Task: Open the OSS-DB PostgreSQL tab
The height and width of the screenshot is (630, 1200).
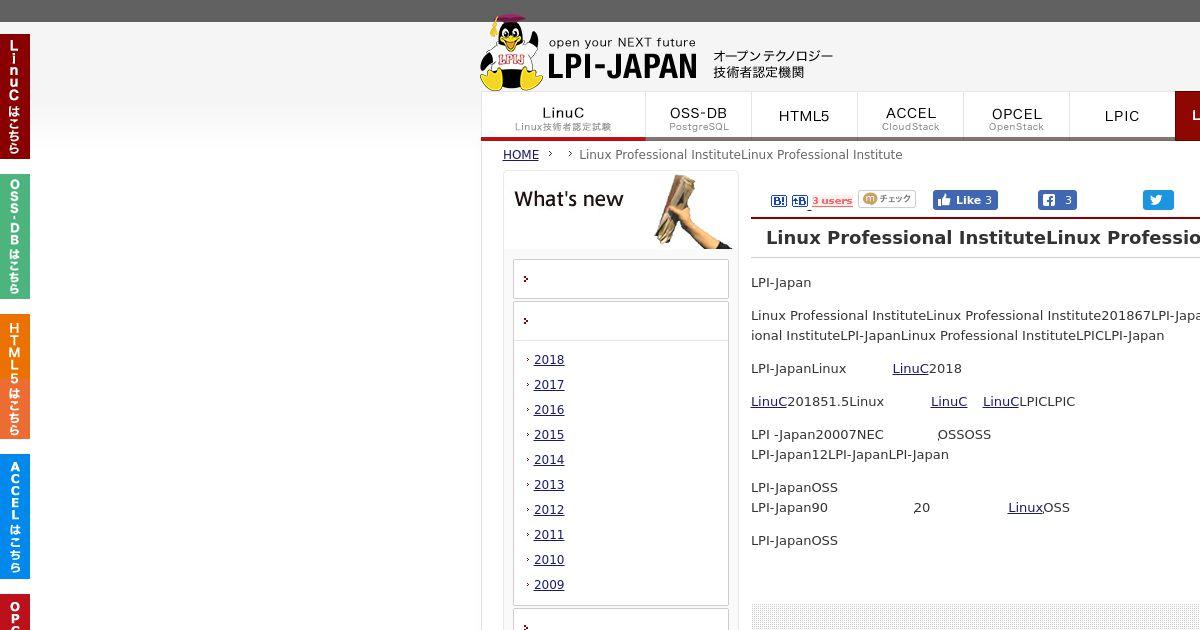Action: click(698, 116)
